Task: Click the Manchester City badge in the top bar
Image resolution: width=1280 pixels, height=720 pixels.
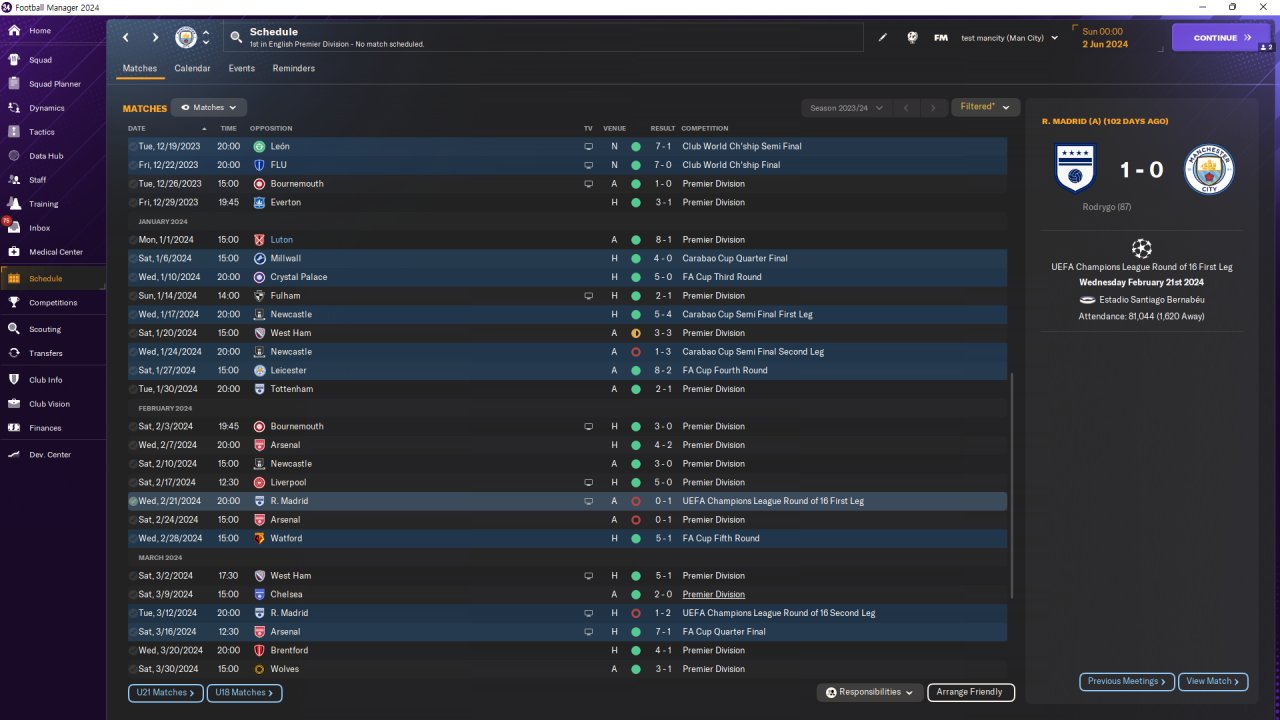Action: [186, 38]
